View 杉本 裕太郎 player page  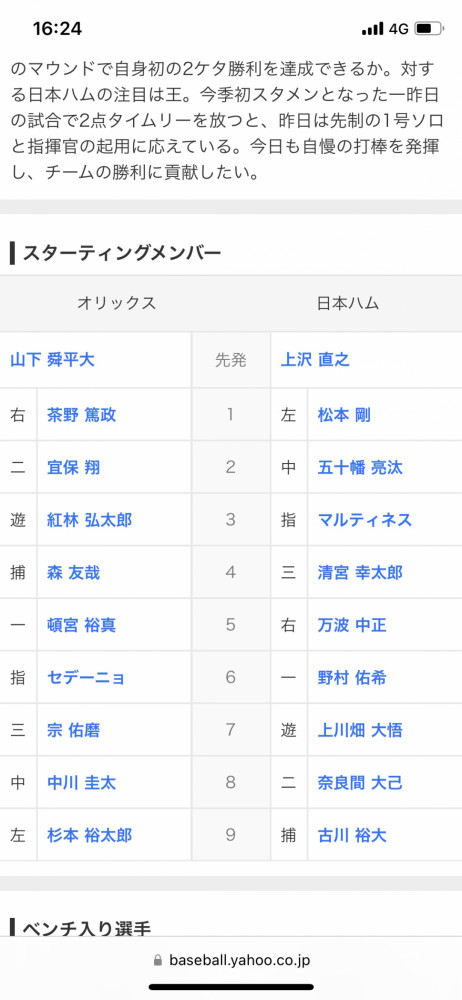tap(89, 834)
